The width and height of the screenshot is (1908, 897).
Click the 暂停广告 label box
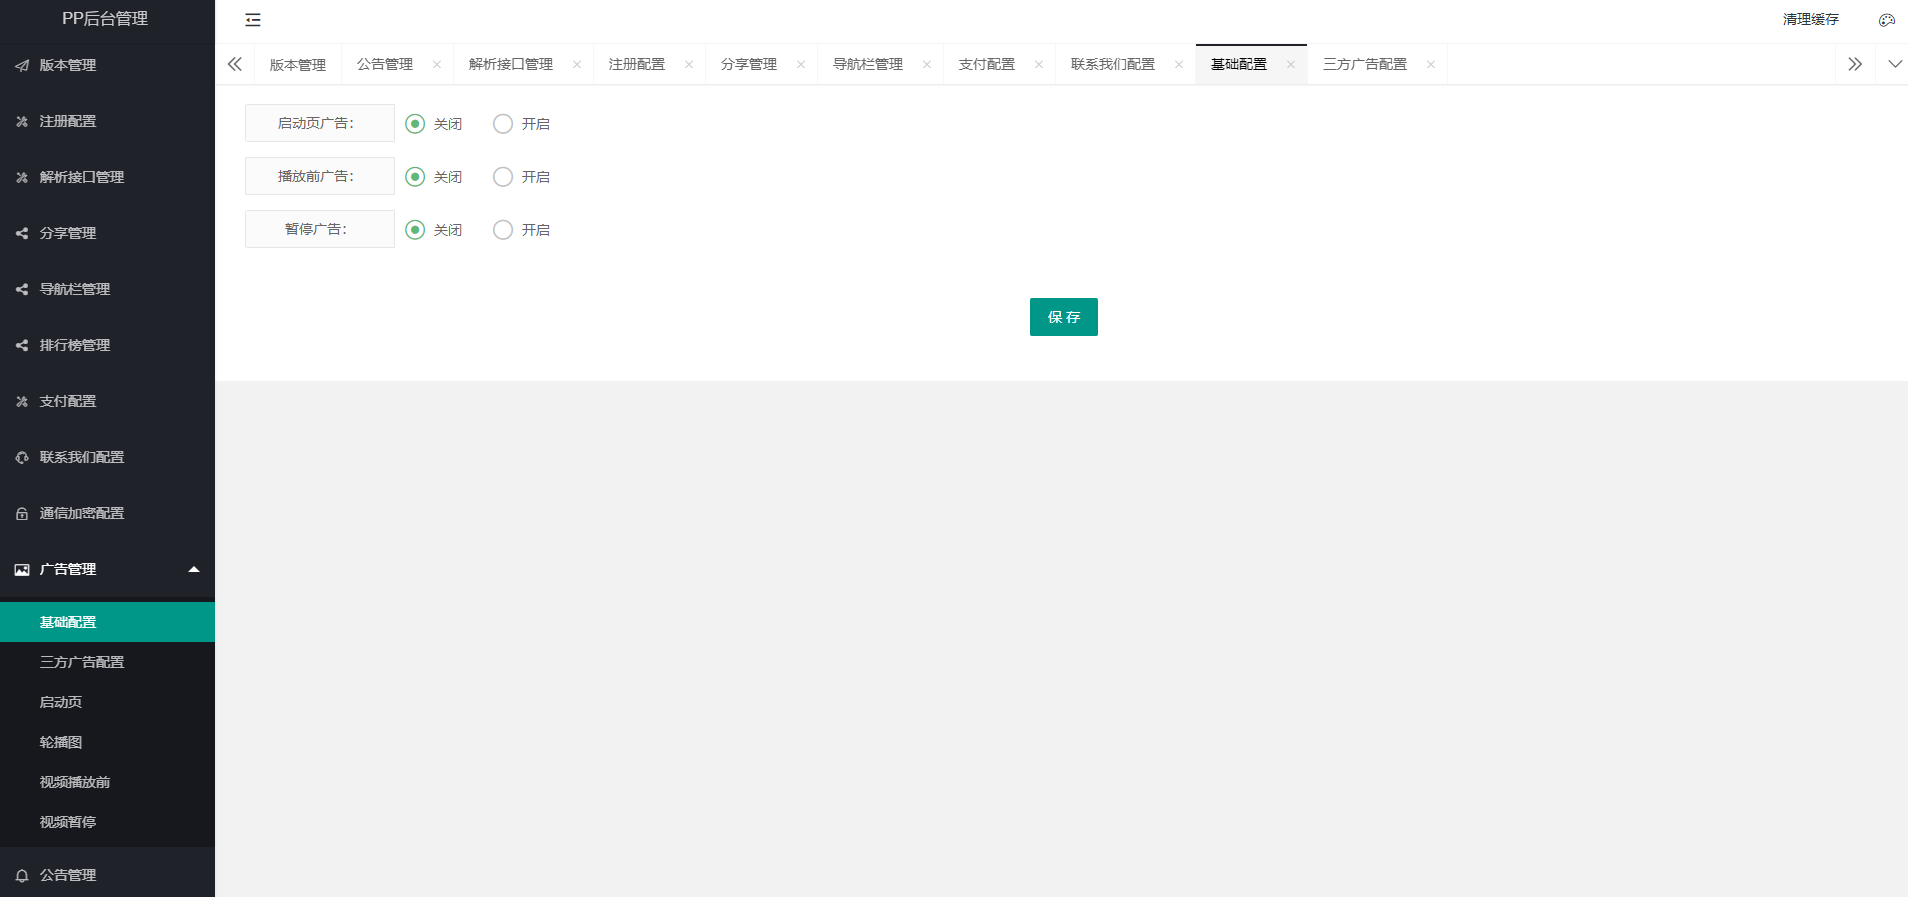pos(320,229)
